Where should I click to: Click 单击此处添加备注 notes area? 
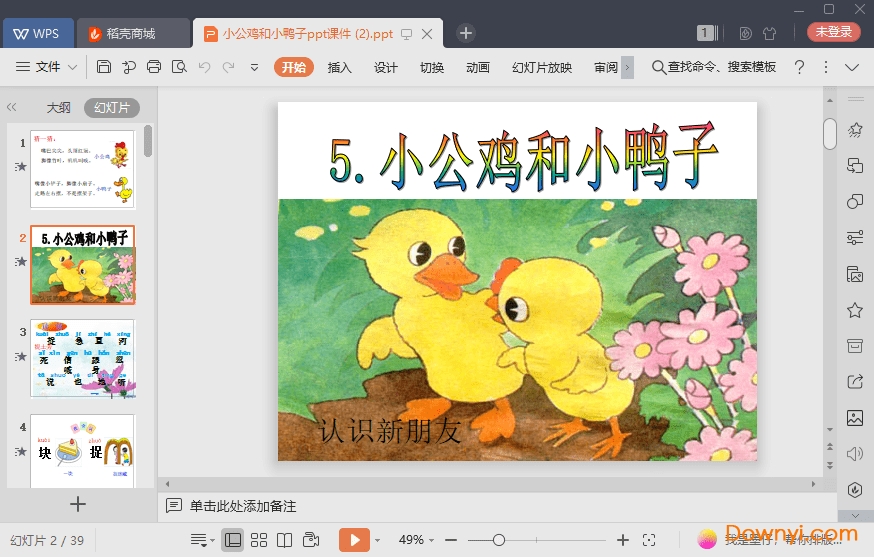[x=243, y=506]
